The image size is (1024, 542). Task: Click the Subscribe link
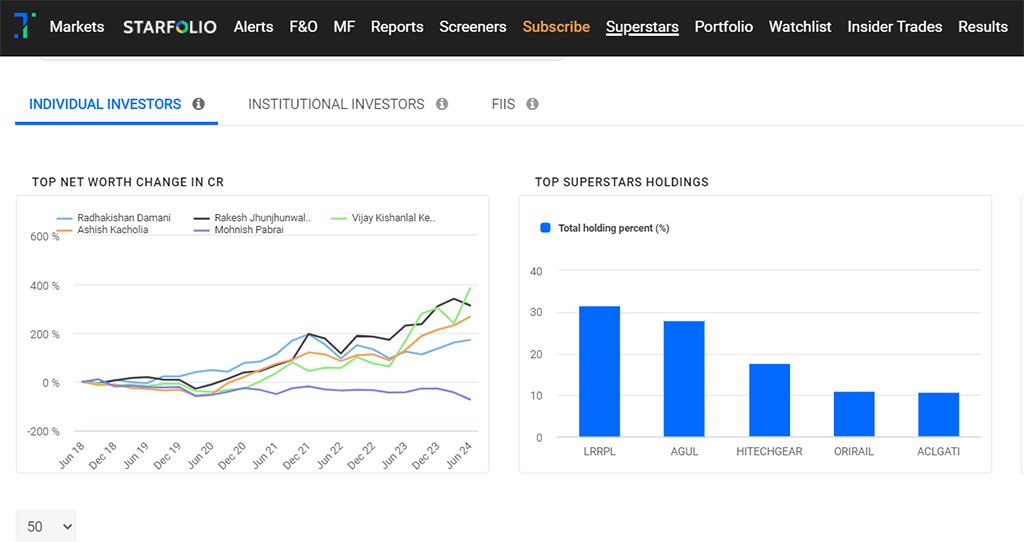(x=556, y=27)
